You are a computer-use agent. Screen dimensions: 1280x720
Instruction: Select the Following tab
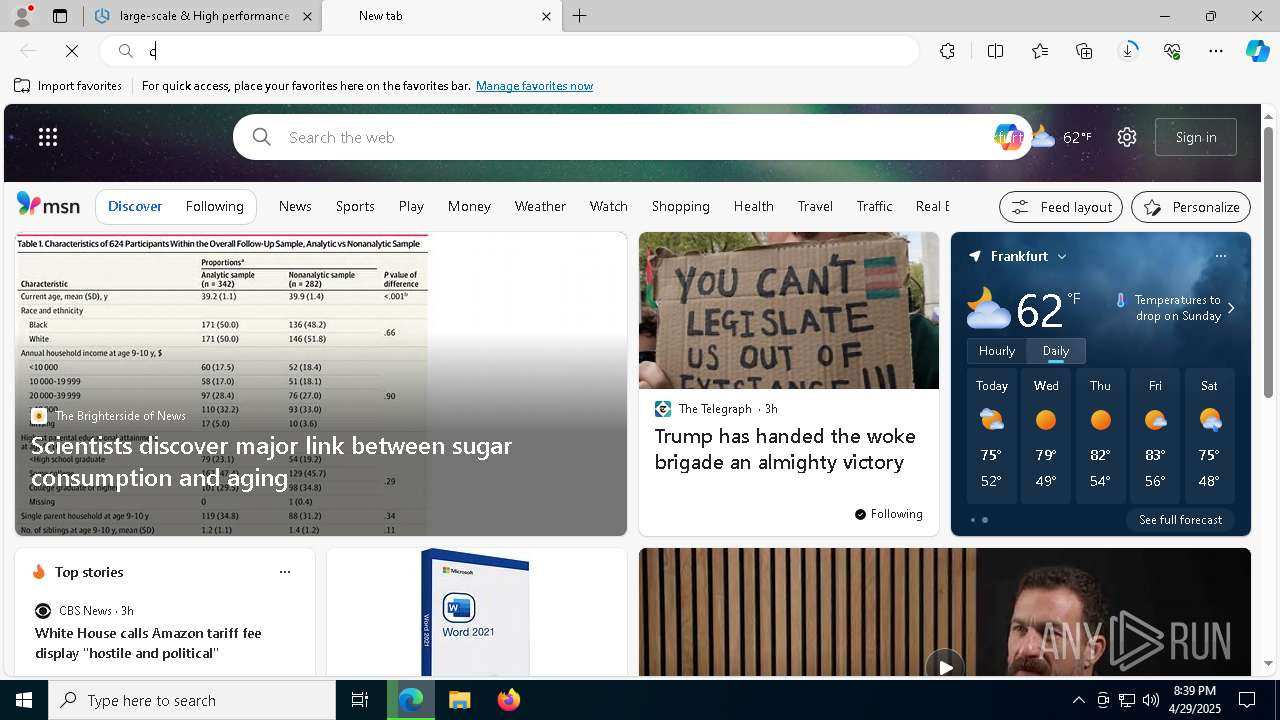[215, 206]
